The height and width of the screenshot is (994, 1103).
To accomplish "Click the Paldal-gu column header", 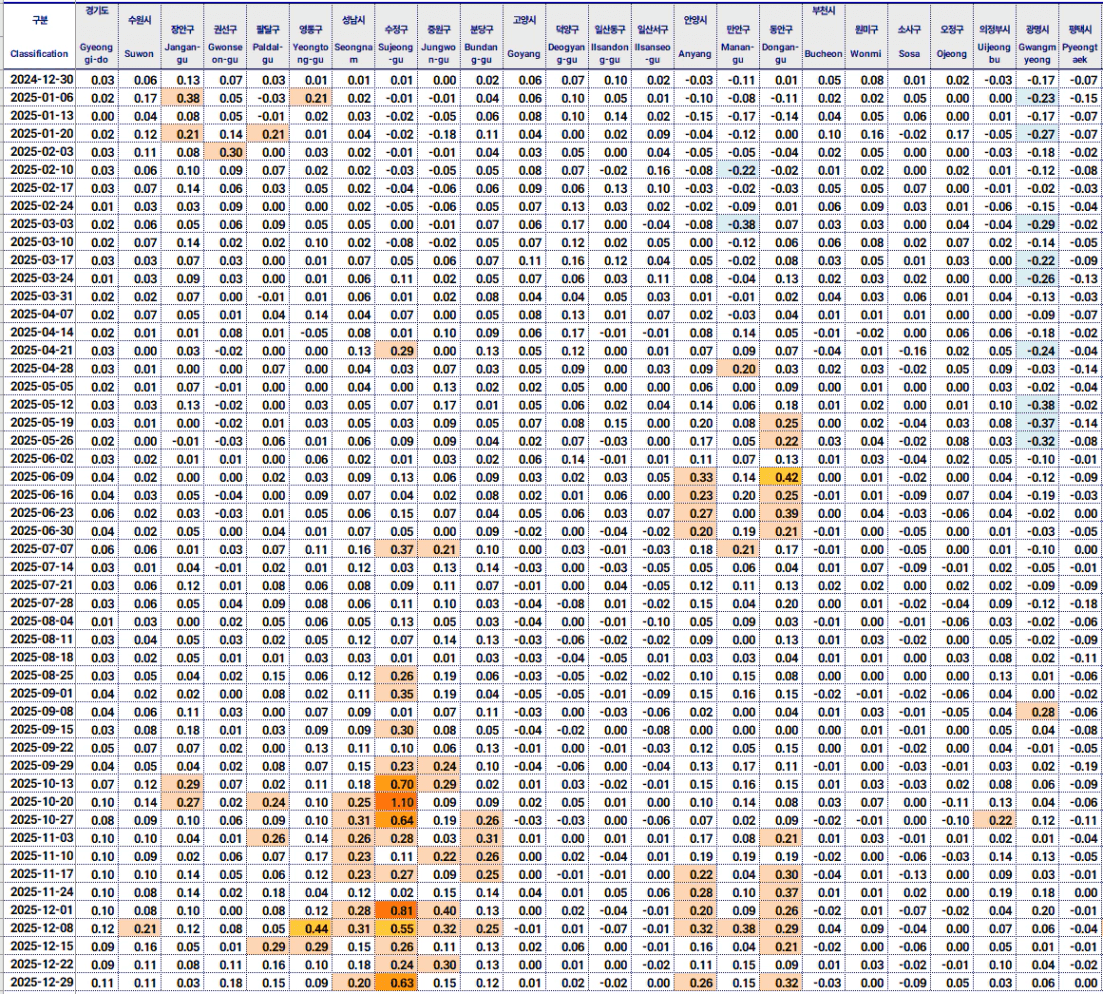I will click(x=268, y=35).
